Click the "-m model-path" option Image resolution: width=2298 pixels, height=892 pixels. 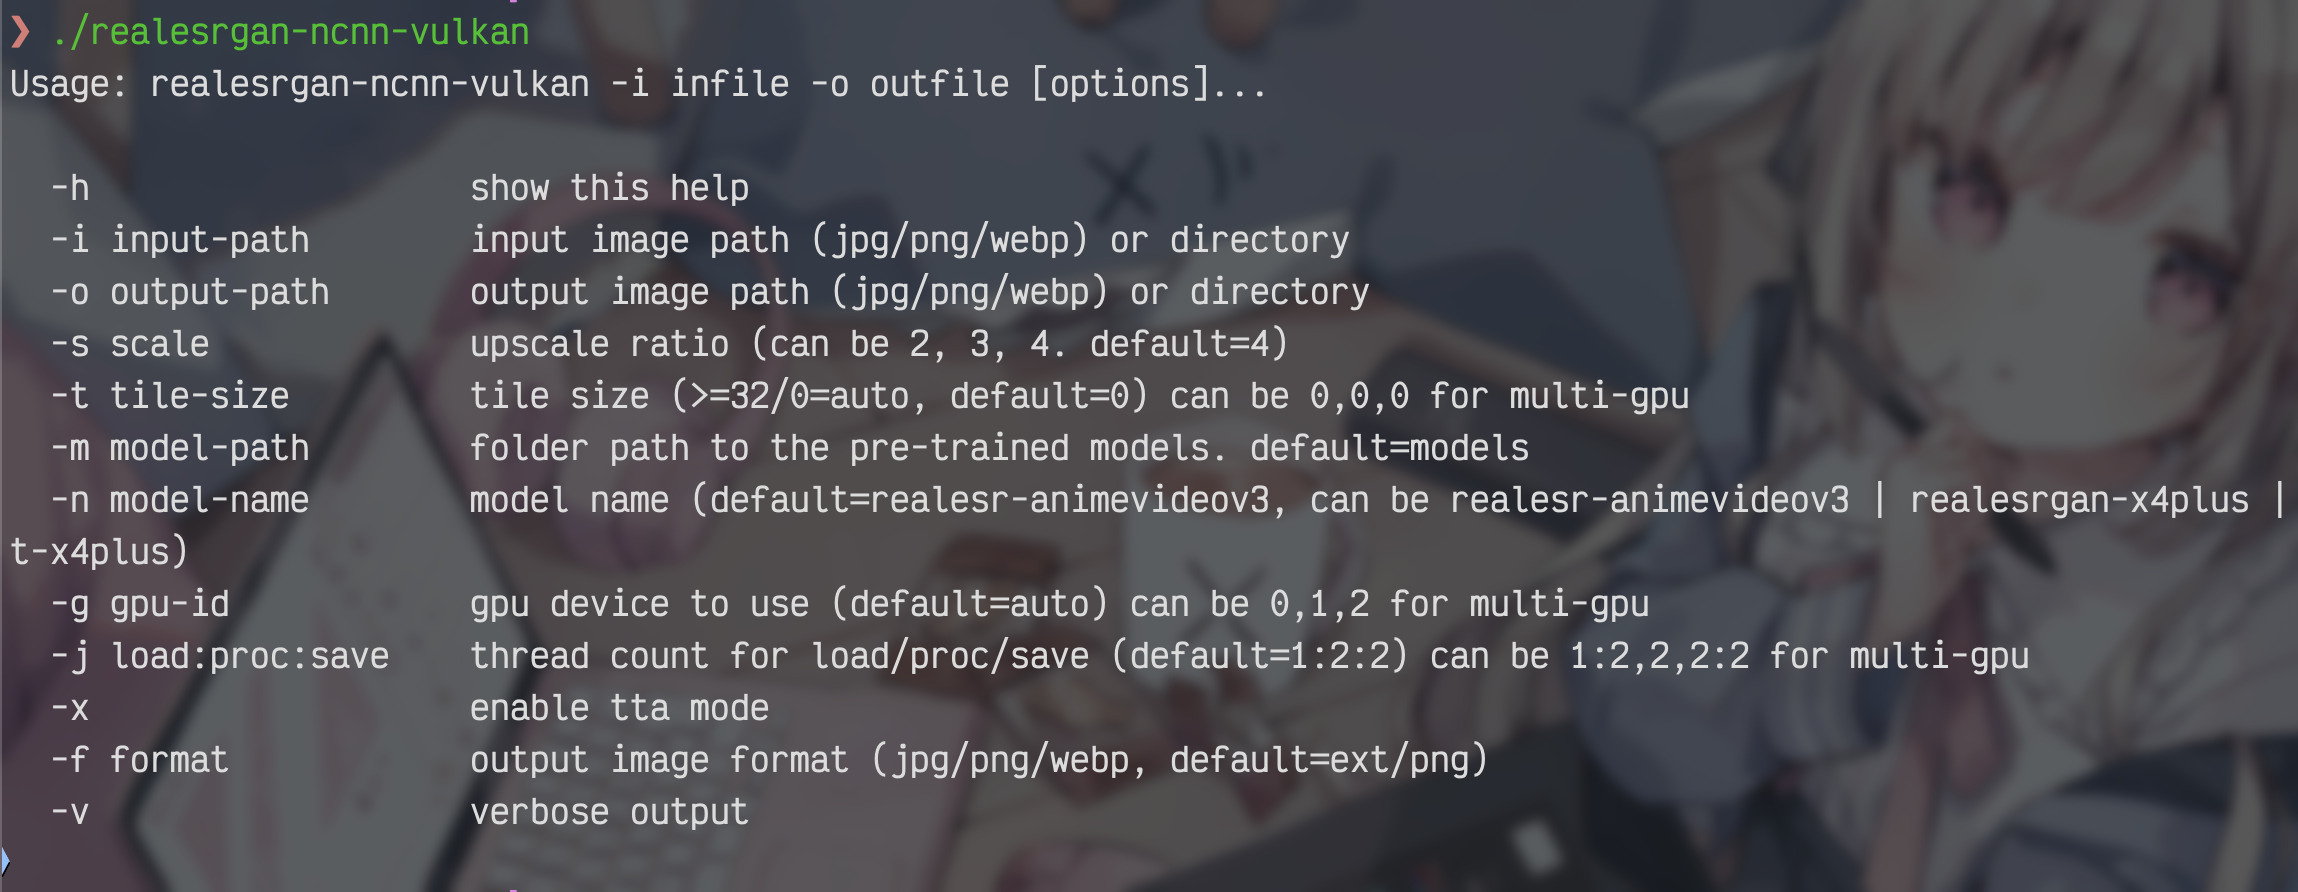[x=180, y=448]
